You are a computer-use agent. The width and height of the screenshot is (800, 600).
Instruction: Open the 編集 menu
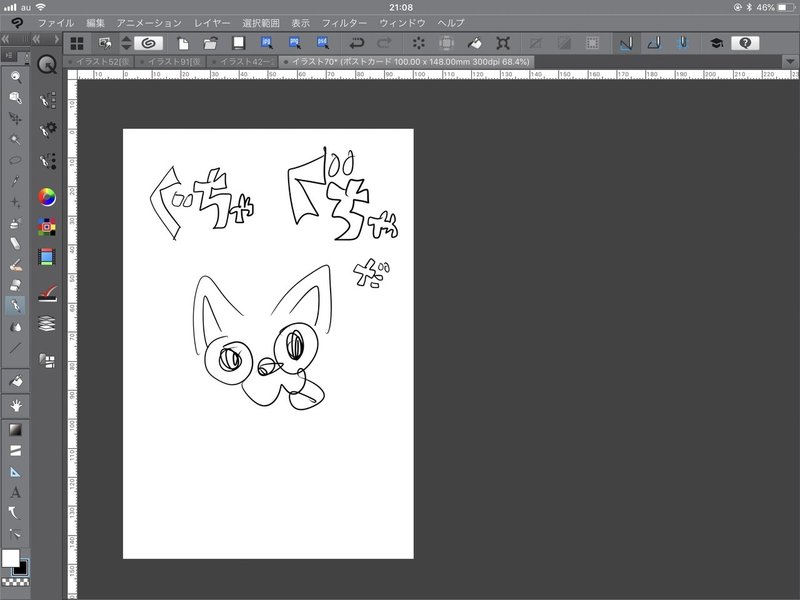[95, 23]
